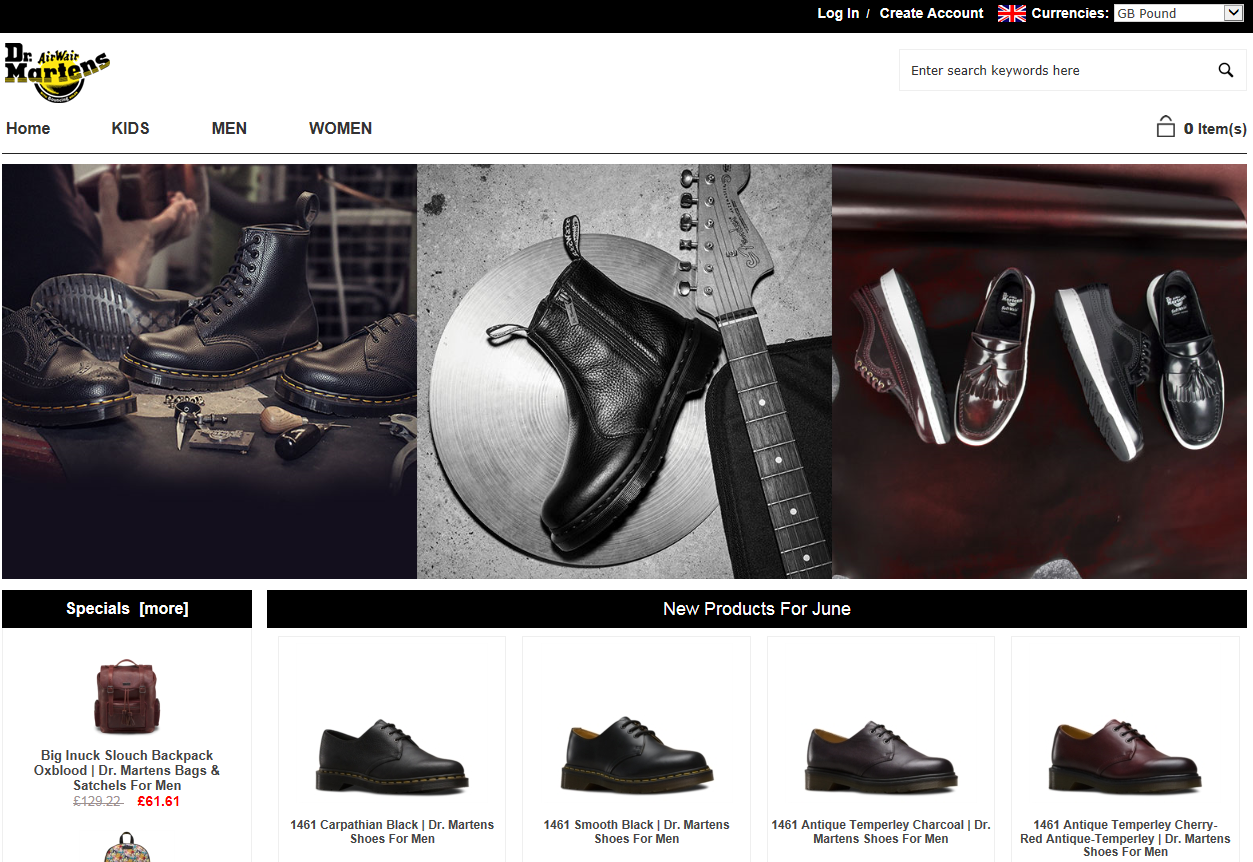Open the KIDS category menu
Image resolution: width=1253 pixels, height=862 pixels.
click(130, 128)
